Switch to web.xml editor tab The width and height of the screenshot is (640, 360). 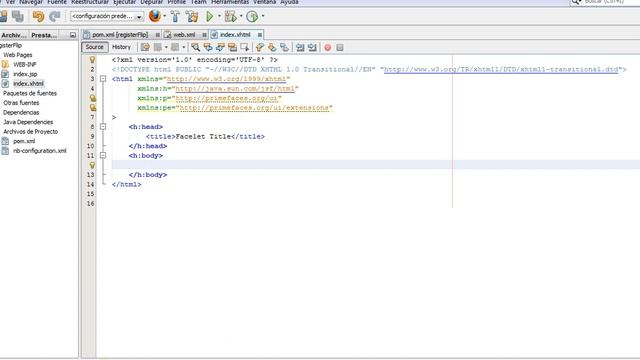point(184,35)
